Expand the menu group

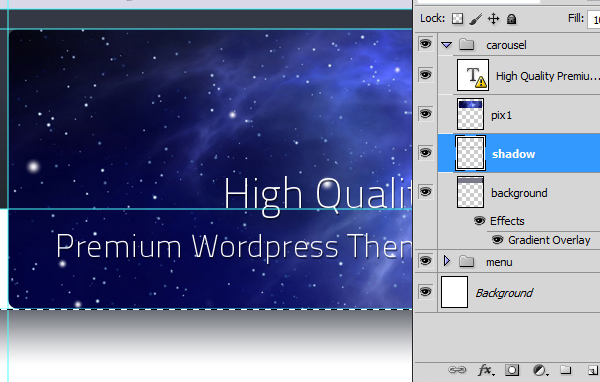447,261
